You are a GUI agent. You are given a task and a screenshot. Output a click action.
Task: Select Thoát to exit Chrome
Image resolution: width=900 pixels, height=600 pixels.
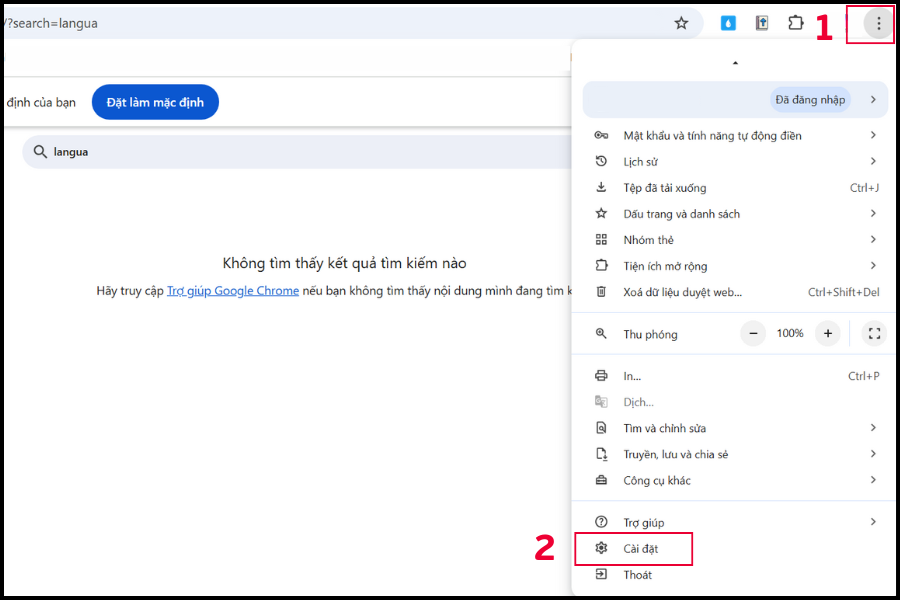point(637,575)
